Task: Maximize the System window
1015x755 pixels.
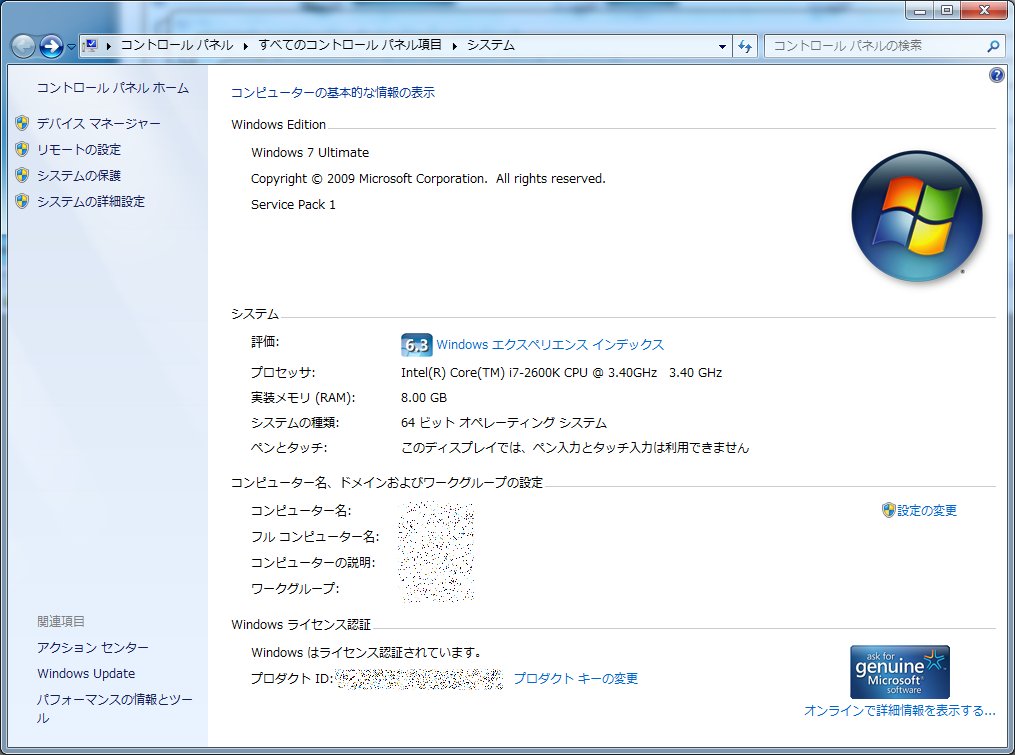Action: pyautogui.click(x=946, y=10)
